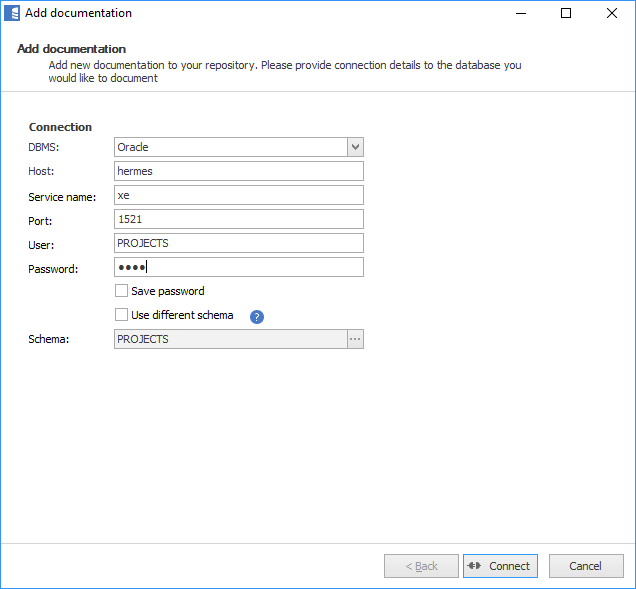
Task: Click the Dataedo app icon in title bar
Action: pyautogui.click(x=12, y=13)
